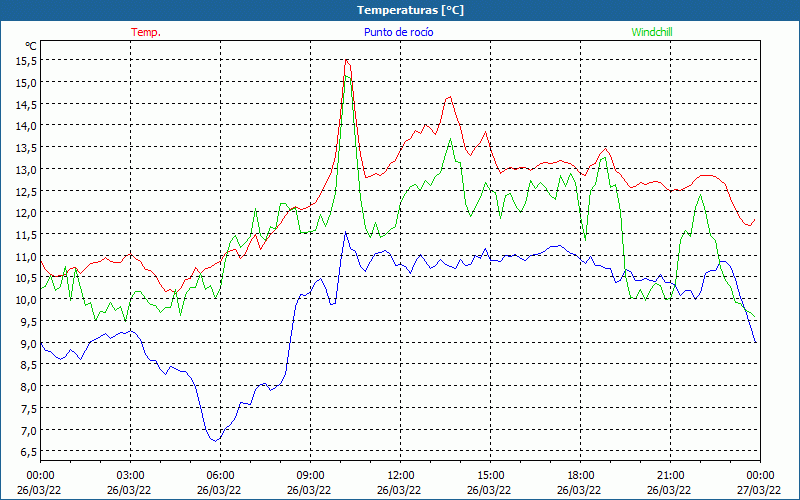800x500 pixels.
Task: Click the °C unit label above the axis
Action: click(x=31, y=46)
